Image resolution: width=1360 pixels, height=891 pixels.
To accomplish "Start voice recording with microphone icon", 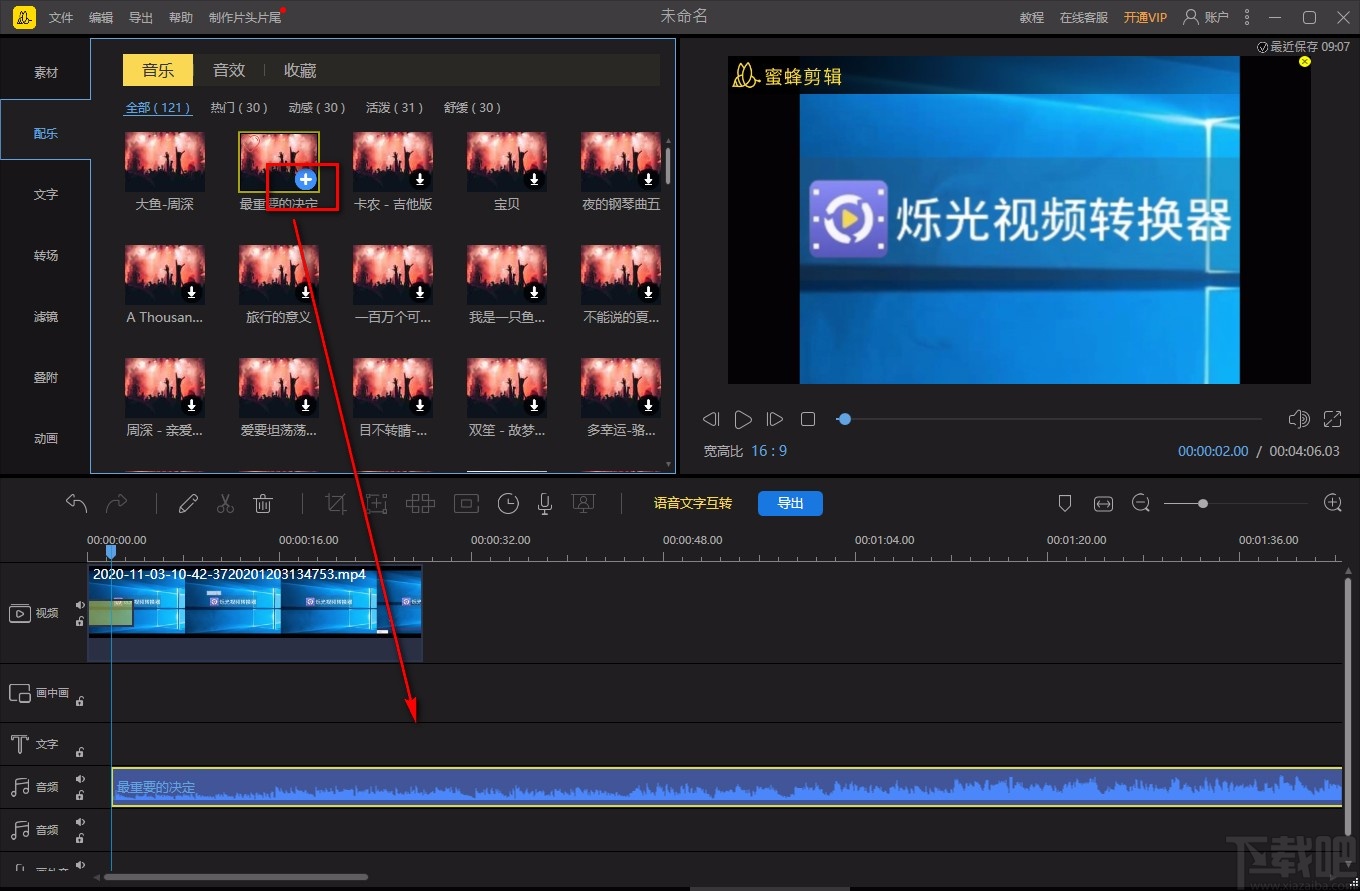I will (x=545, y=503).
